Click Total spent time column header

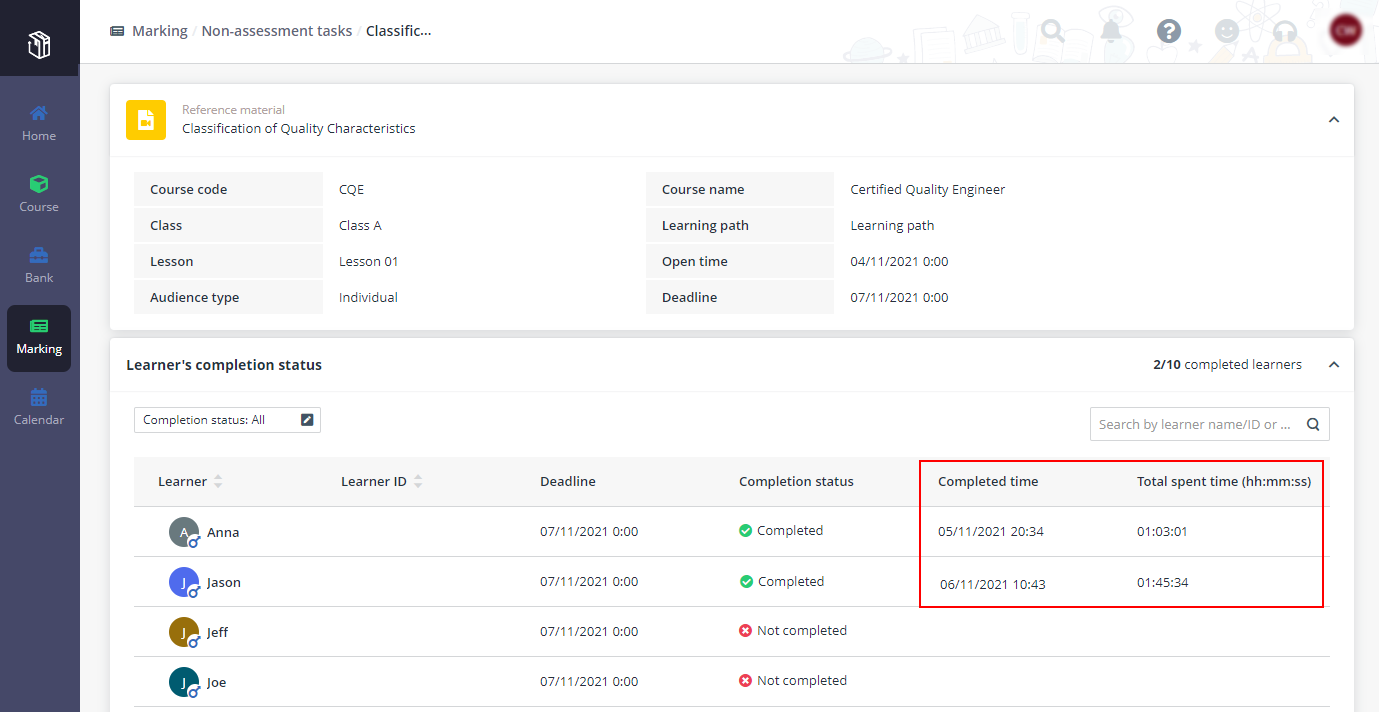(1224, 481)
